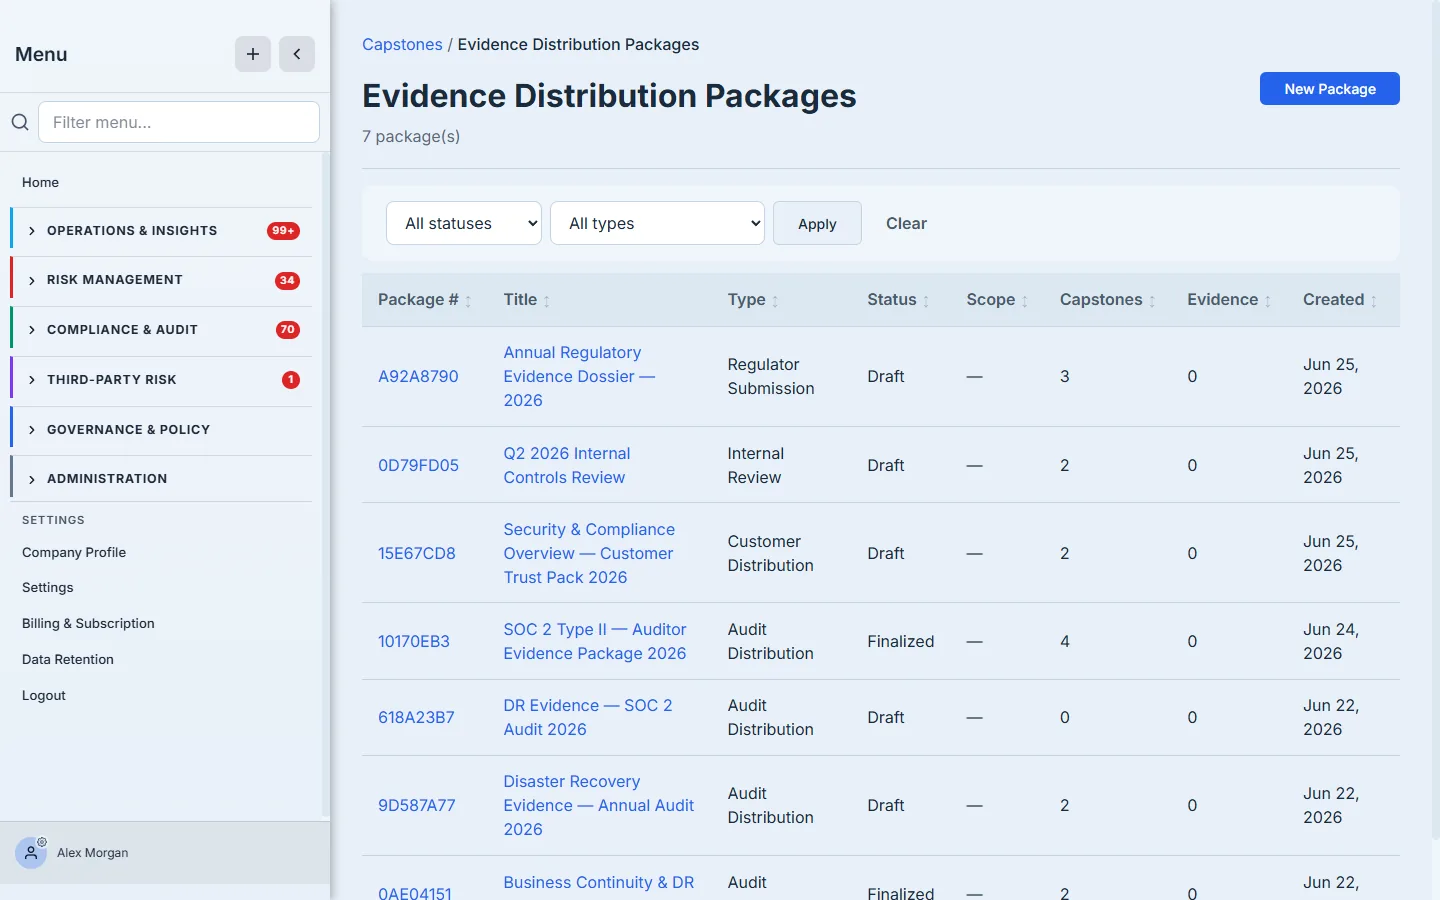Clear the filters

pyautogui.click(x=906, y=223)
